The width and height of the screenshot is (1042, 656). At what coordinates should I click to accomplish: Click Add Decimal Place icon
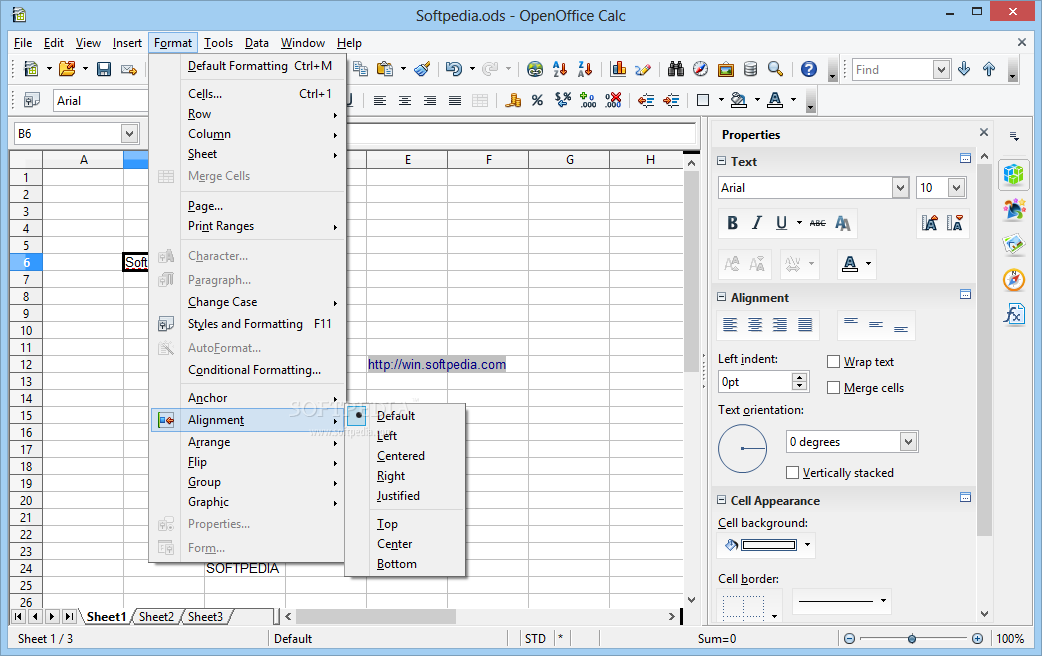tap(587, 100)
